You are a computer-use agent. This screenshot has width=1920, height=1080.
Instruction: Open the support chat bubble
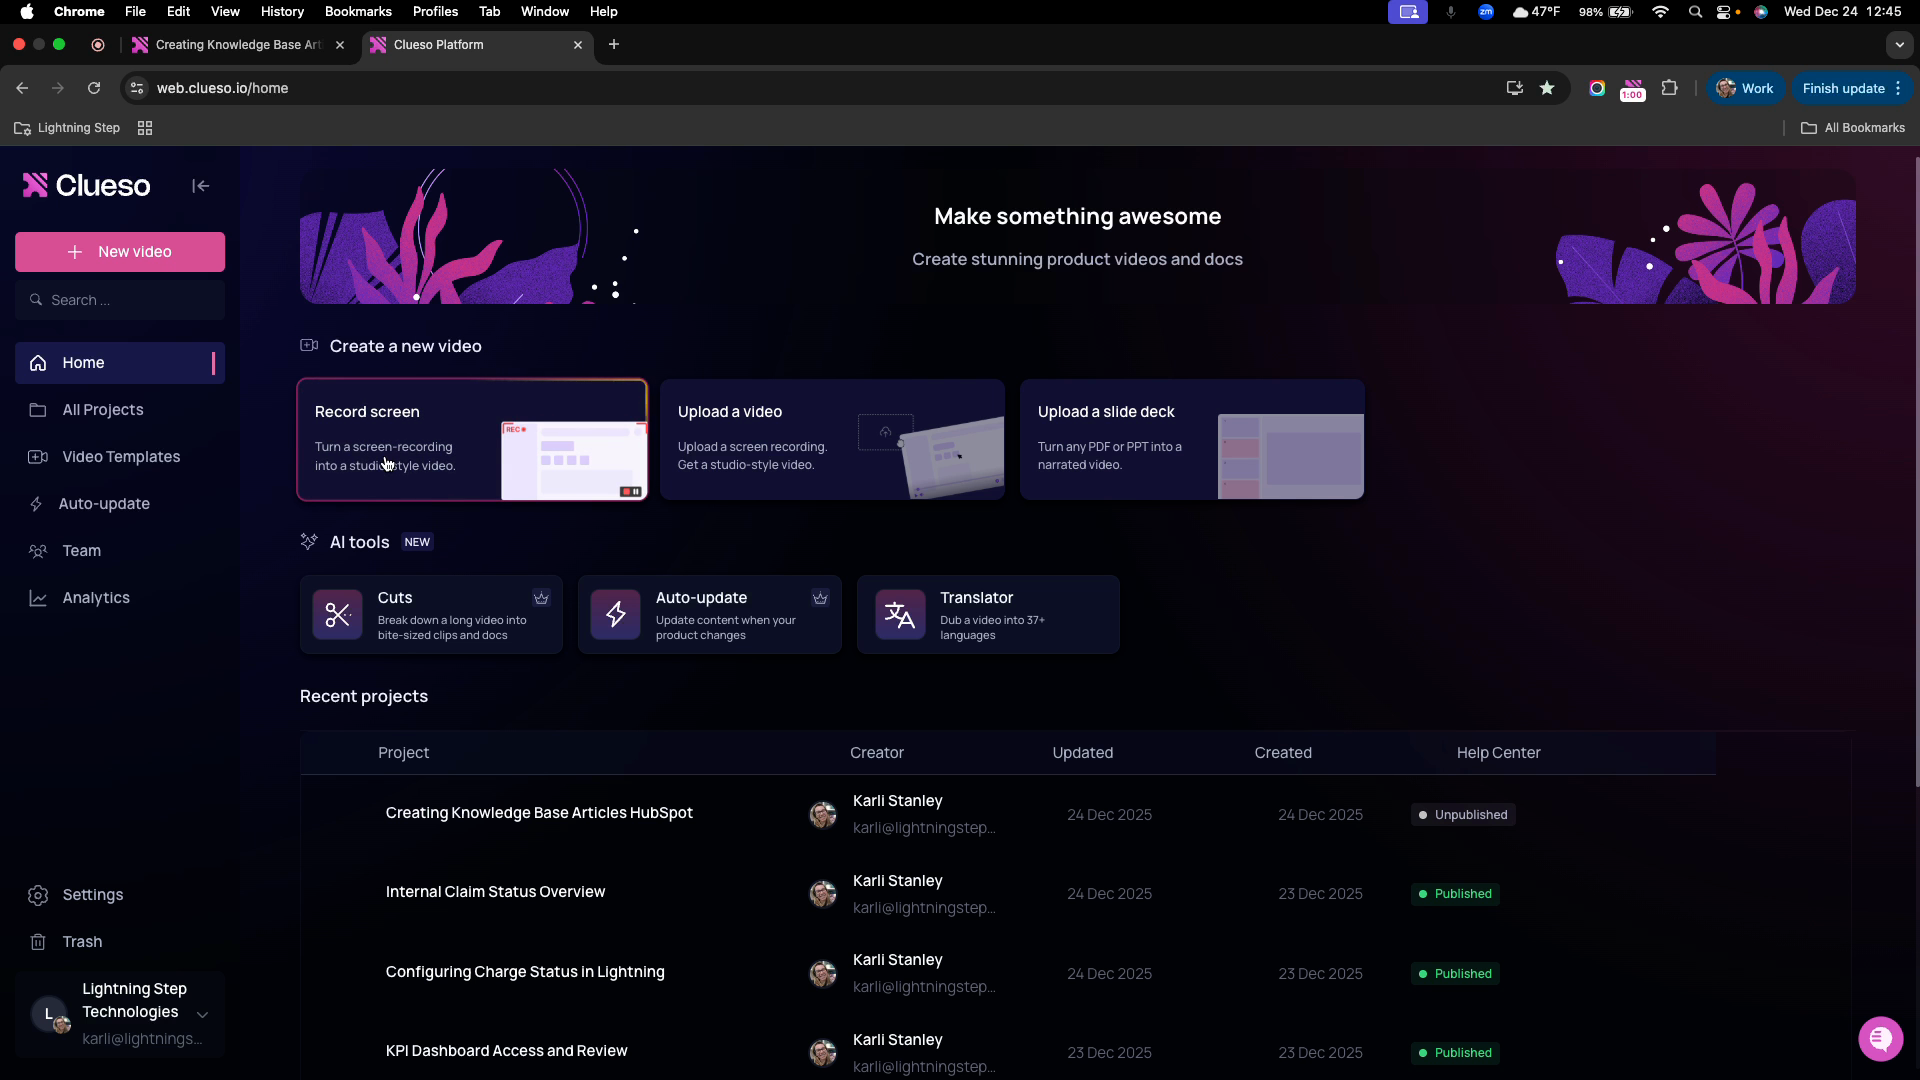(x=1881, y=1039)
